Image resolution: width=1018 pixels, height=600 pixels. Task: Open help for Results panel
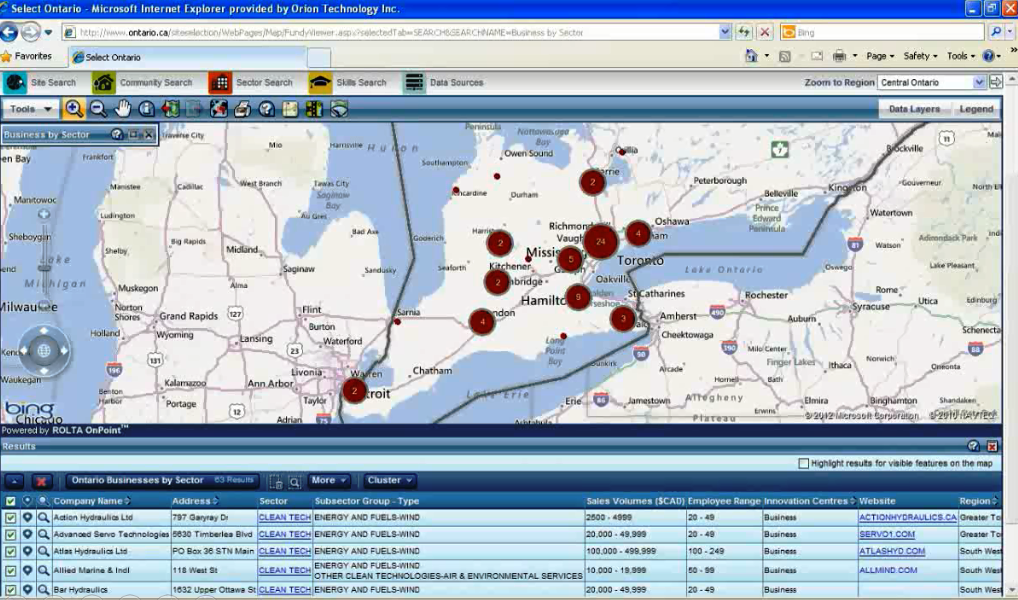pos(973,446)
